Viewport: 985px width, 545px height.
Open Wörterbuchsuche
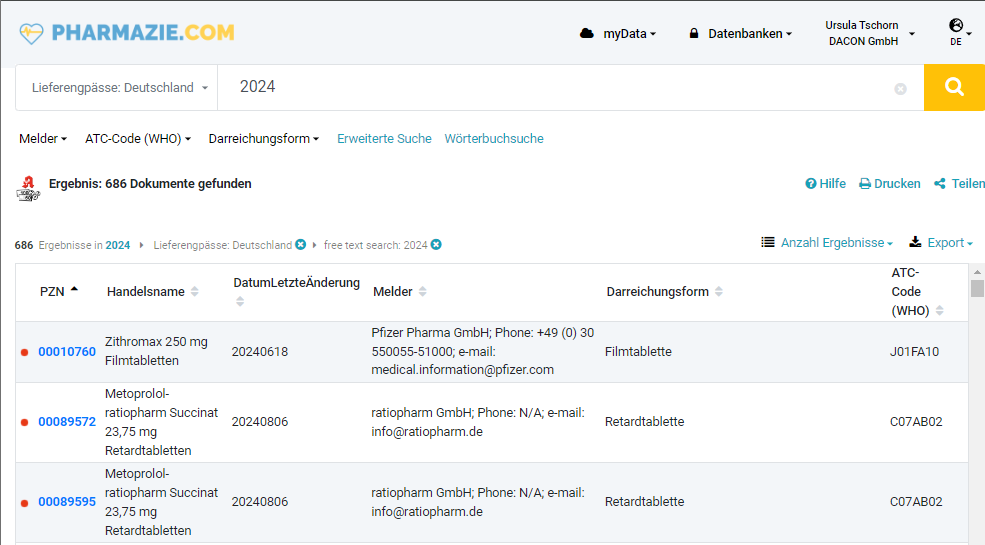(x=494, y=139)
